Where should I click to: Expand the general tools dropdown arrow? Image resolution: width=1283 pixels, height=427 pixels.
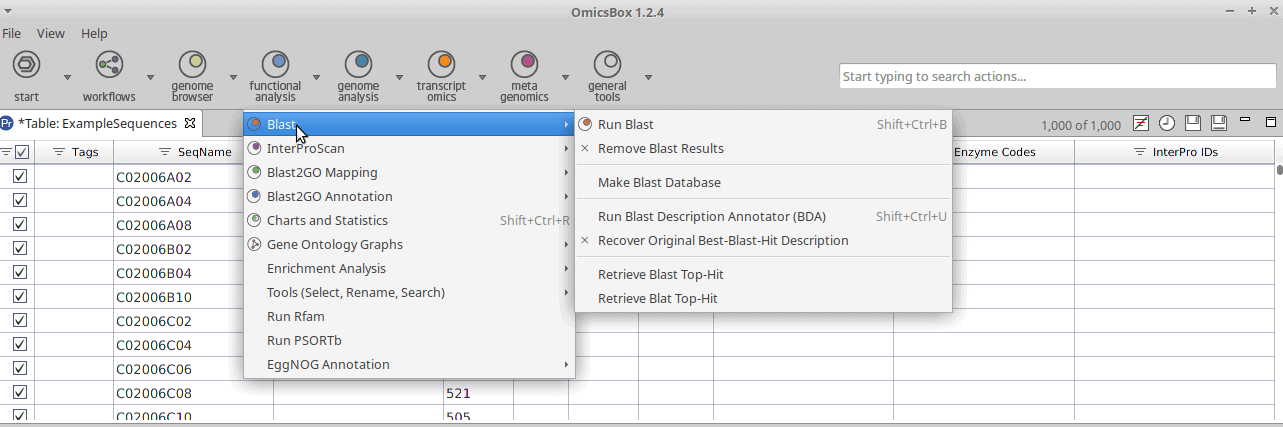point(648,77)
